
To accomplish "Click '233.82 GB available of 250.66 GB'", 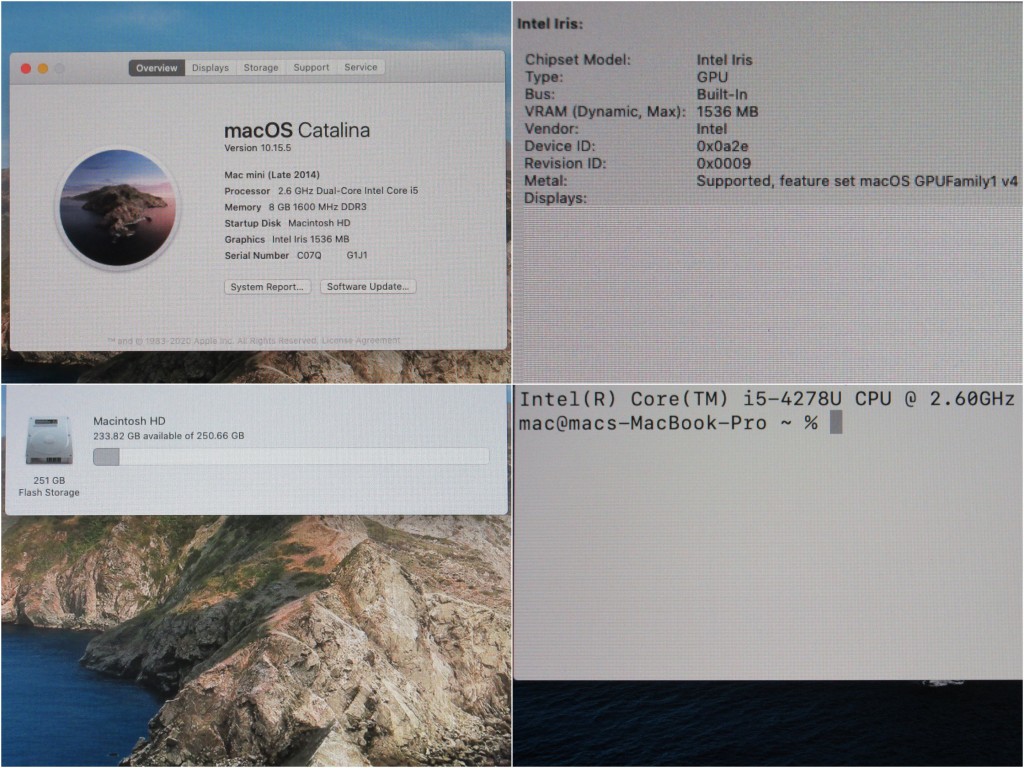I will pos(168,436).
